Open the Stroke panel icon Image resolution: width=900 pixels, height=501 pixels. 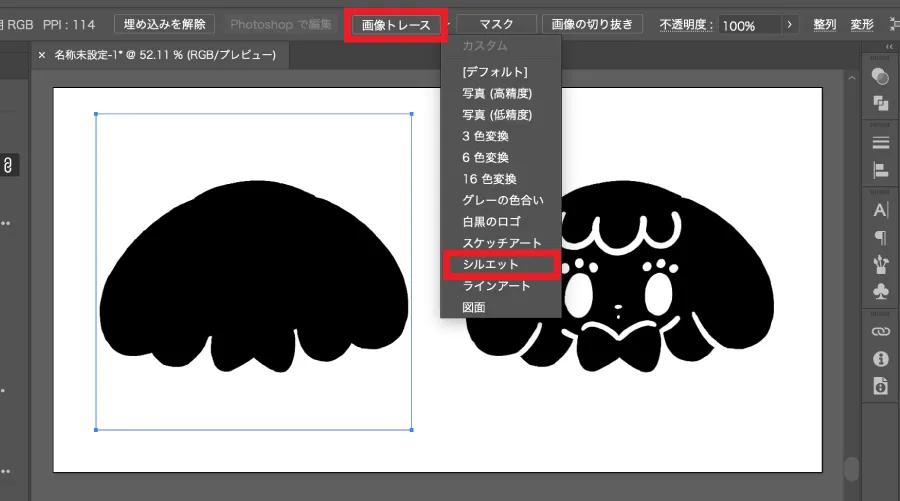[x=880, y=142]
